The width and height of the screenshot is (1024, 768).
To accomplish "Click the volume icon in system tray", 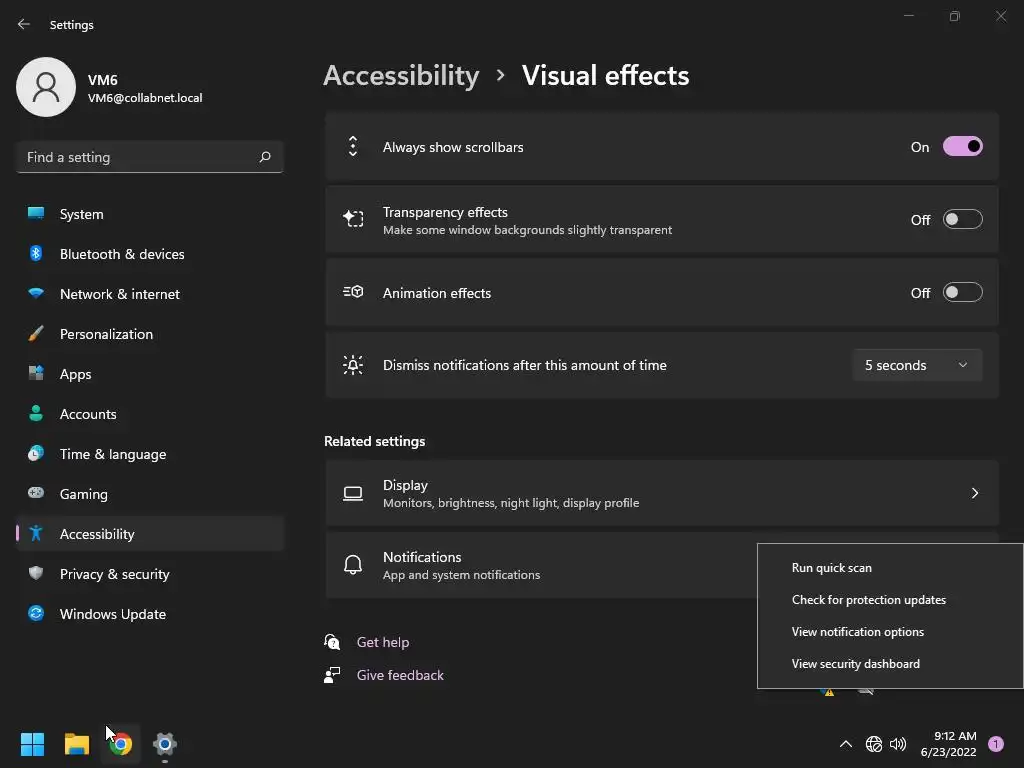I will [x=898, y=744].
